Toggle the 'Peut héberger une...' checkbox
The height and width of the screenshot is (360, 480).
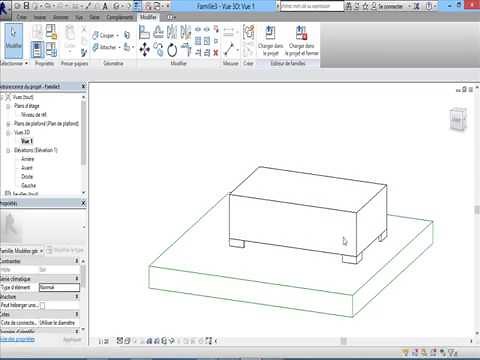[42, 305]
